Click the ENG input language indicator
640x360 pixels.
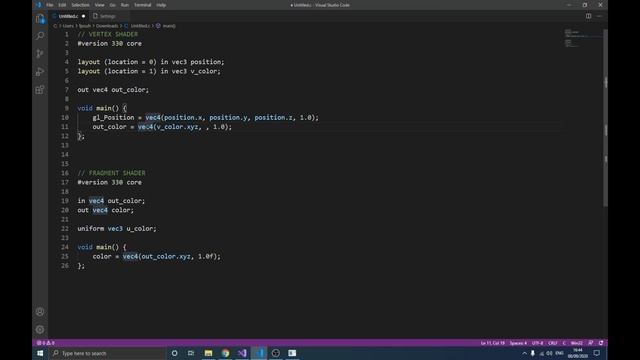(560, 353)
